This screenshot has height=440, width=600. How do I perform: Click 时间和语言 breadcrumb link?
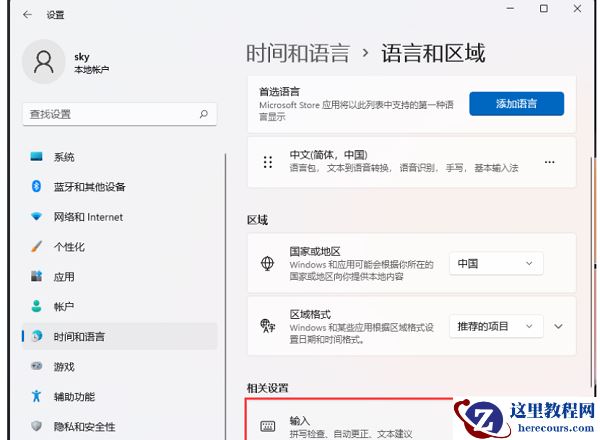click(x=298, y=53)
